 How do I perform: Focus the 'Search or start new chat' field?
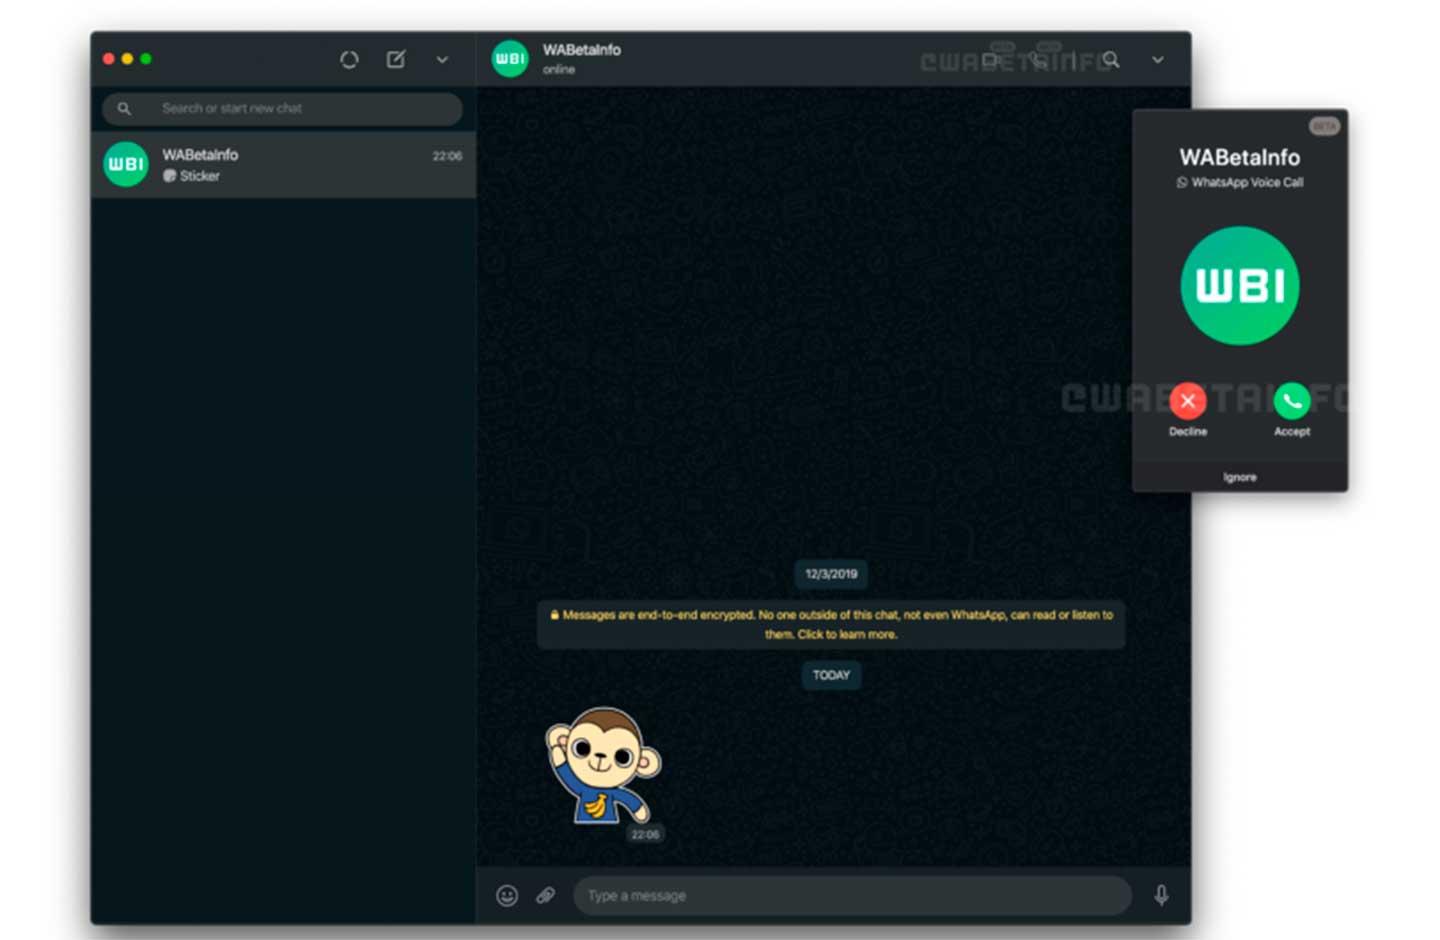click(x=282, y=108)
